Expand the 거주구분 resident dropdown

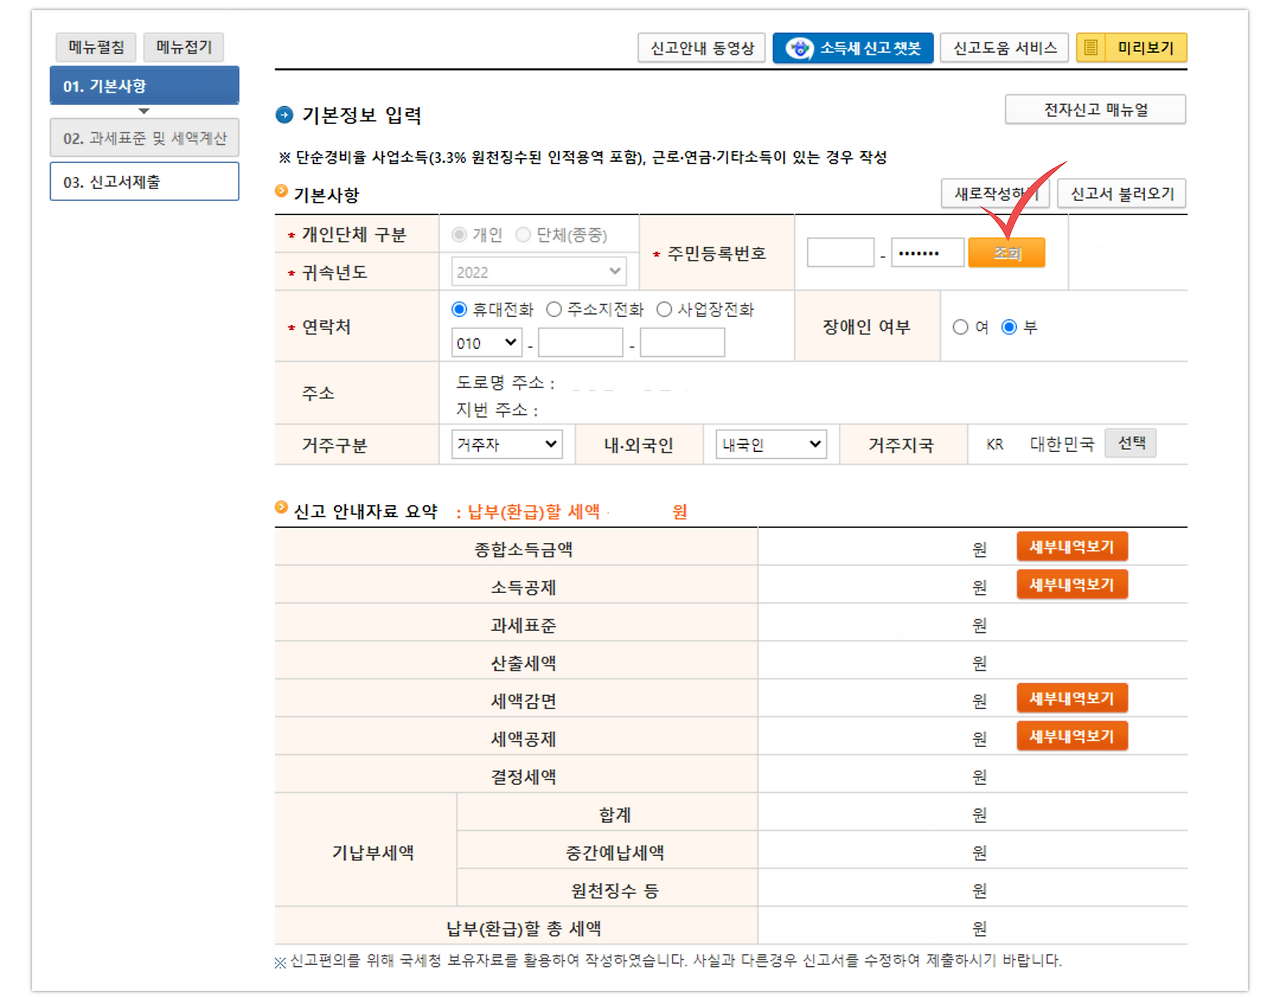point(506,444)
